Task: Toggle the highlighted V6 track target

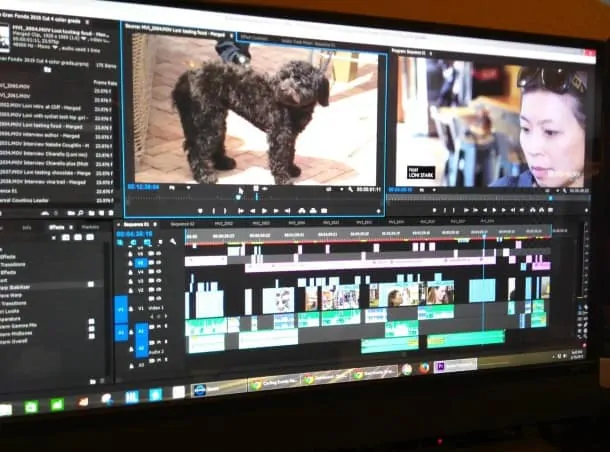Action: point(141,263)
